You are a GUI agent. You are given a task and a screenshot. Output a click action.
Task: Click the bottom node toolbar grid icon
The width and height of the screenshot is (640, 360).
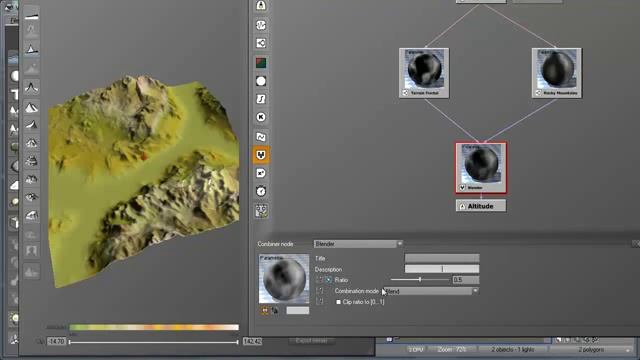pos(261,211)
